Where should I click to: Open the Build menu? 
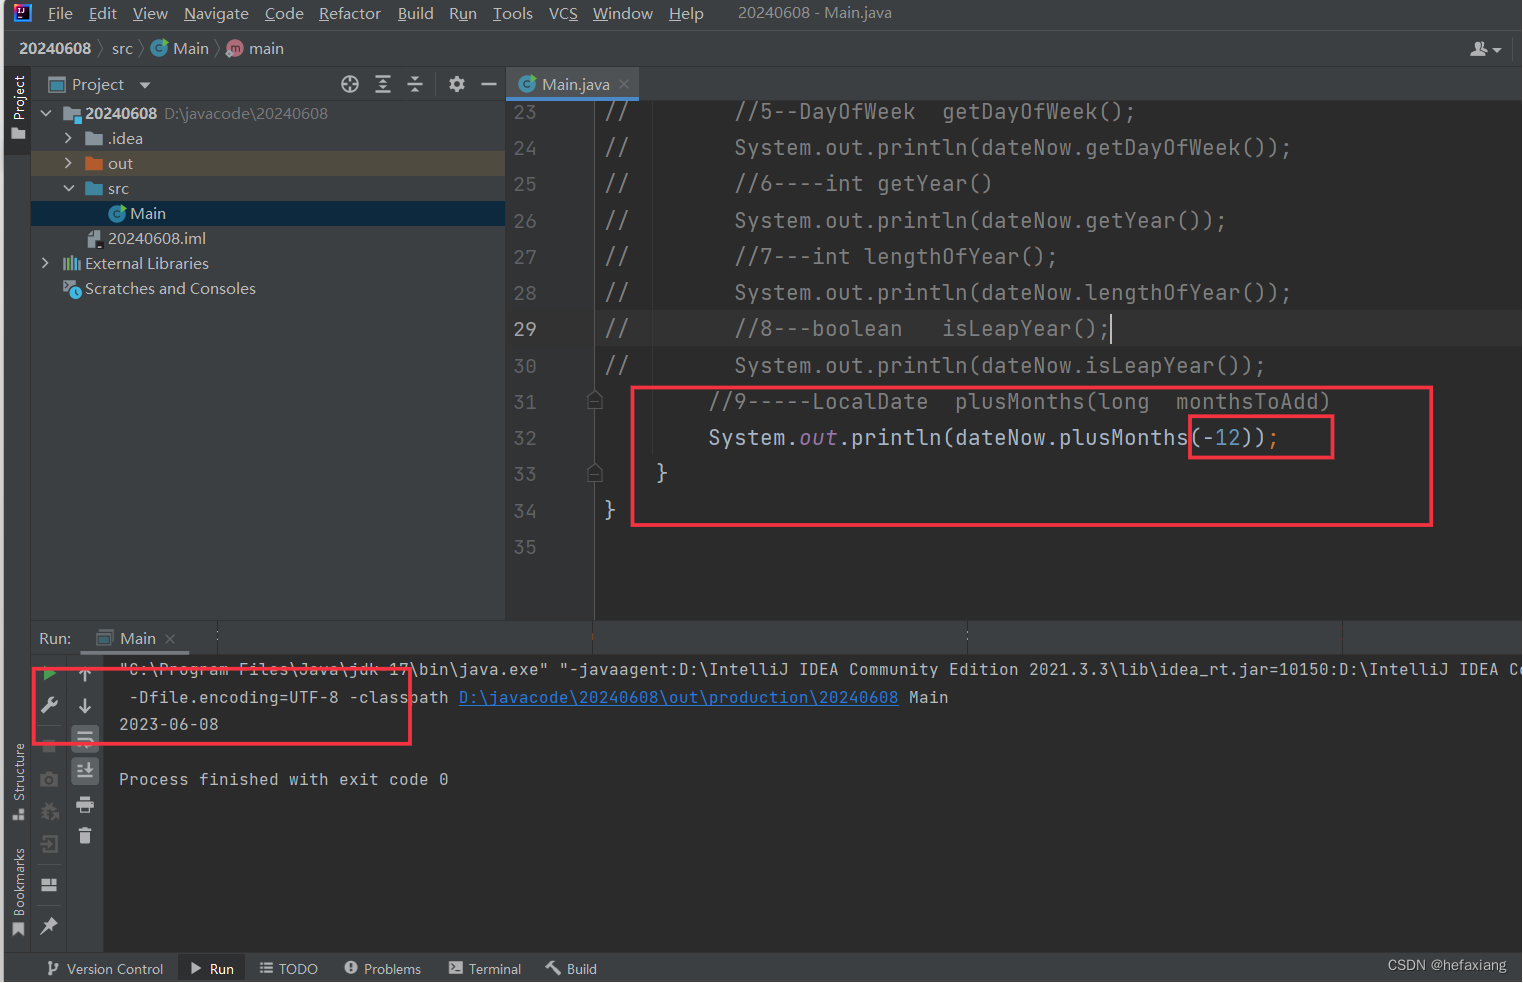(415, 13)
